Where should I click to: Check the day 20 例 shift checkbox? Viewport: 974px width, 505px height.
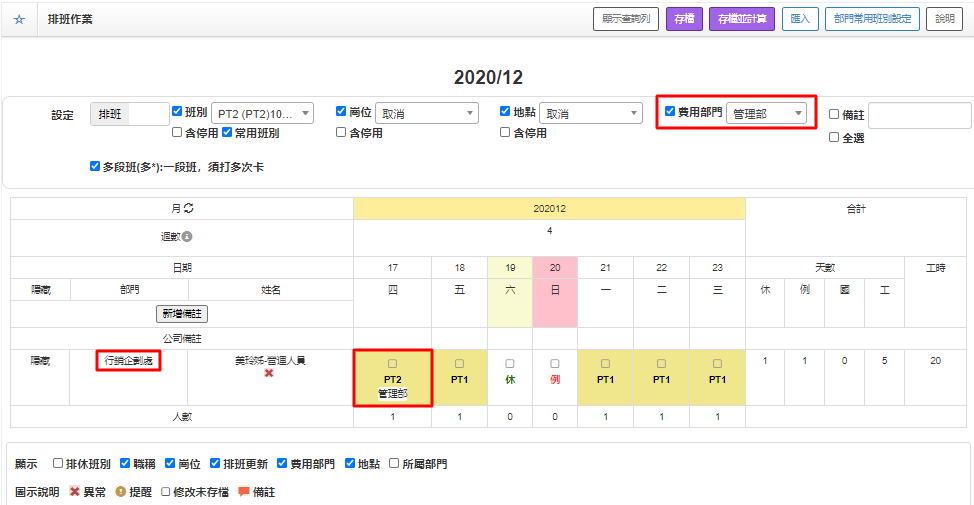[555, 364]
